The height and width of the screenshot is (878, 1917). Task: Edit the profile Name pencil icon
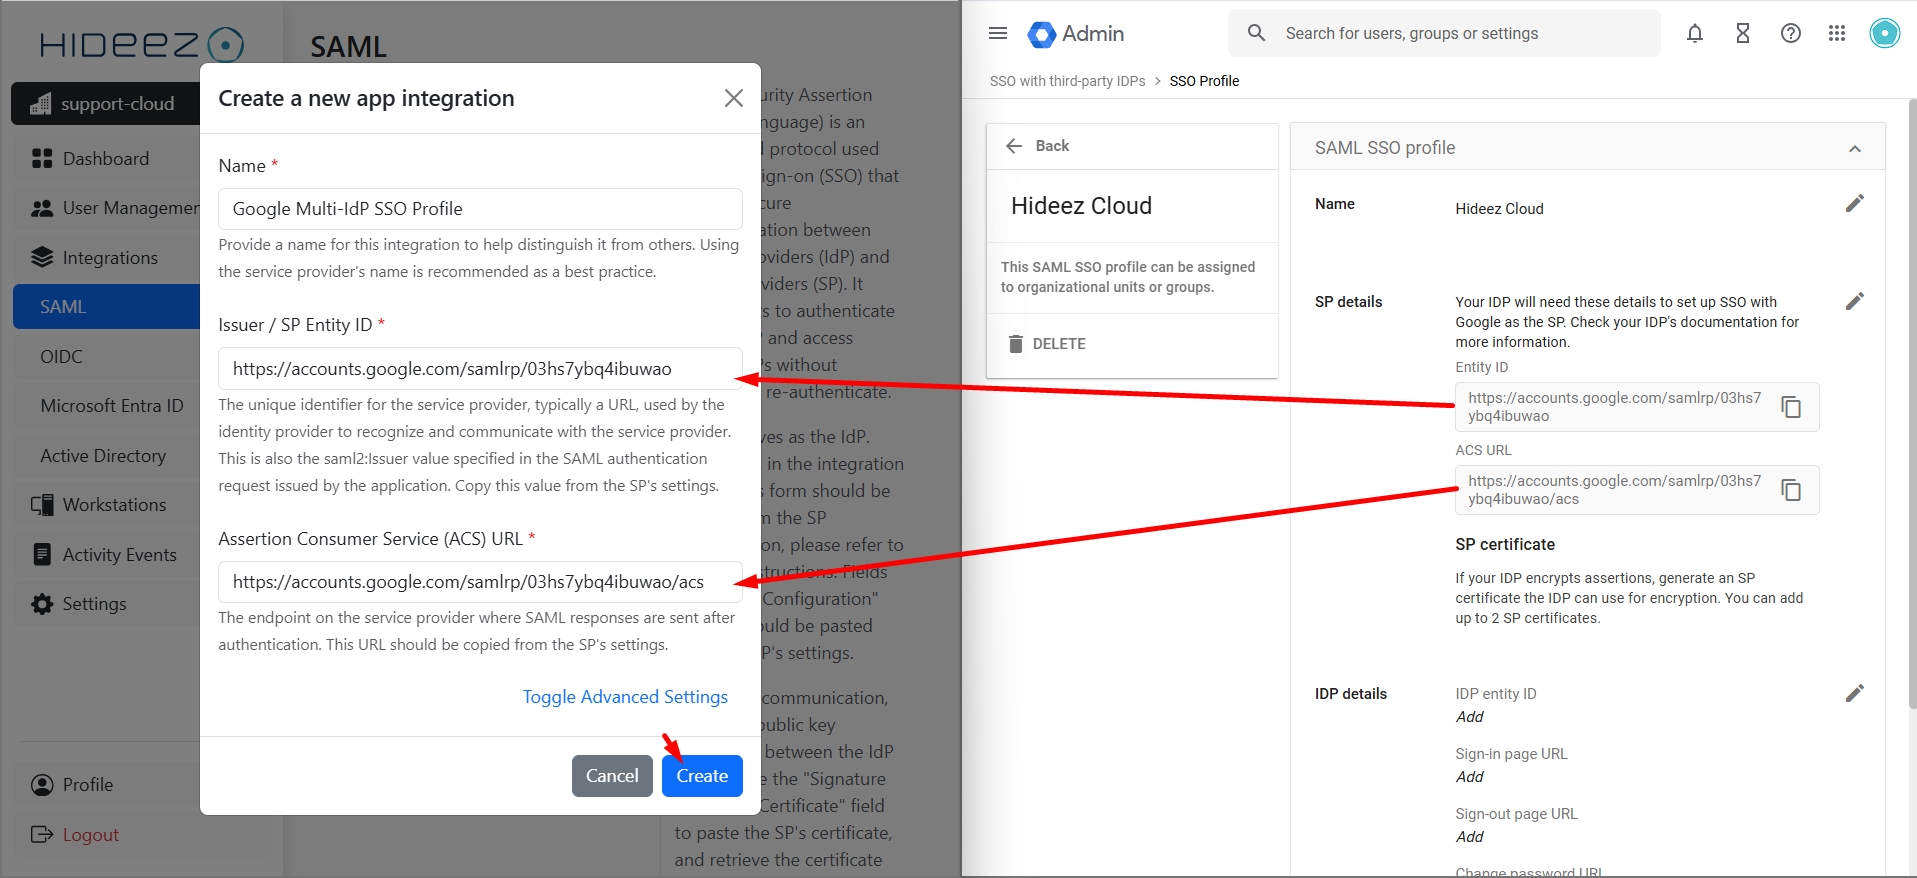pos(1855,203)
